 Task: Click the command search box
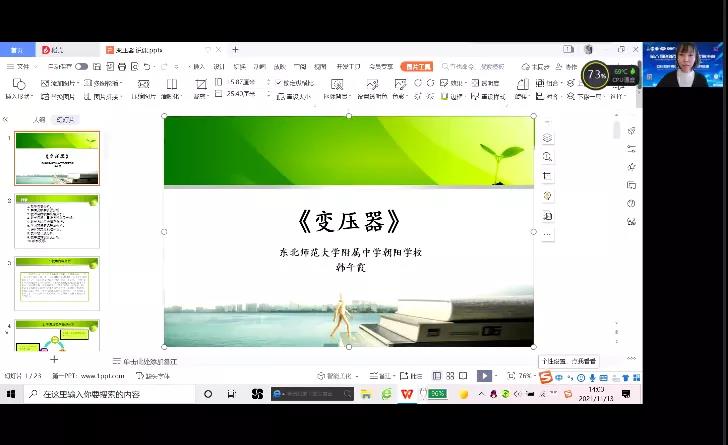(473, 66)
